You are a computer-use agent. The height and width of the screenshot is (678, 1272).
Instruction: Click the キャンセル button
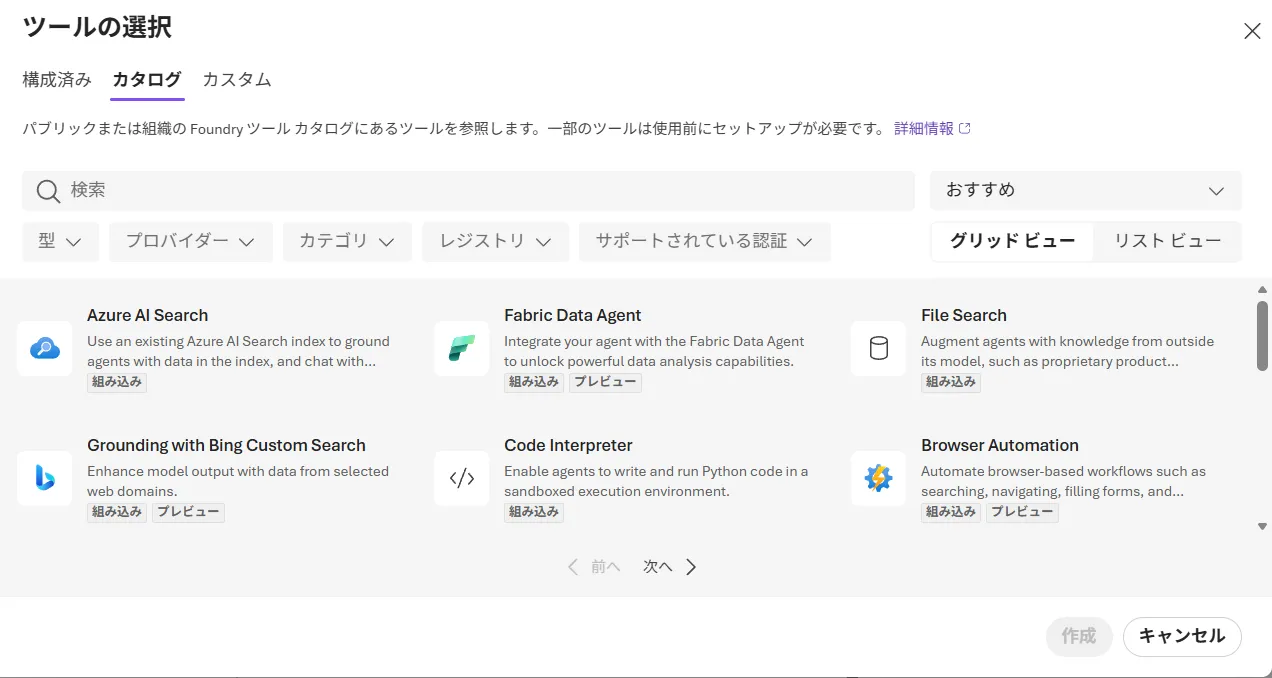tap(1182, 636)
